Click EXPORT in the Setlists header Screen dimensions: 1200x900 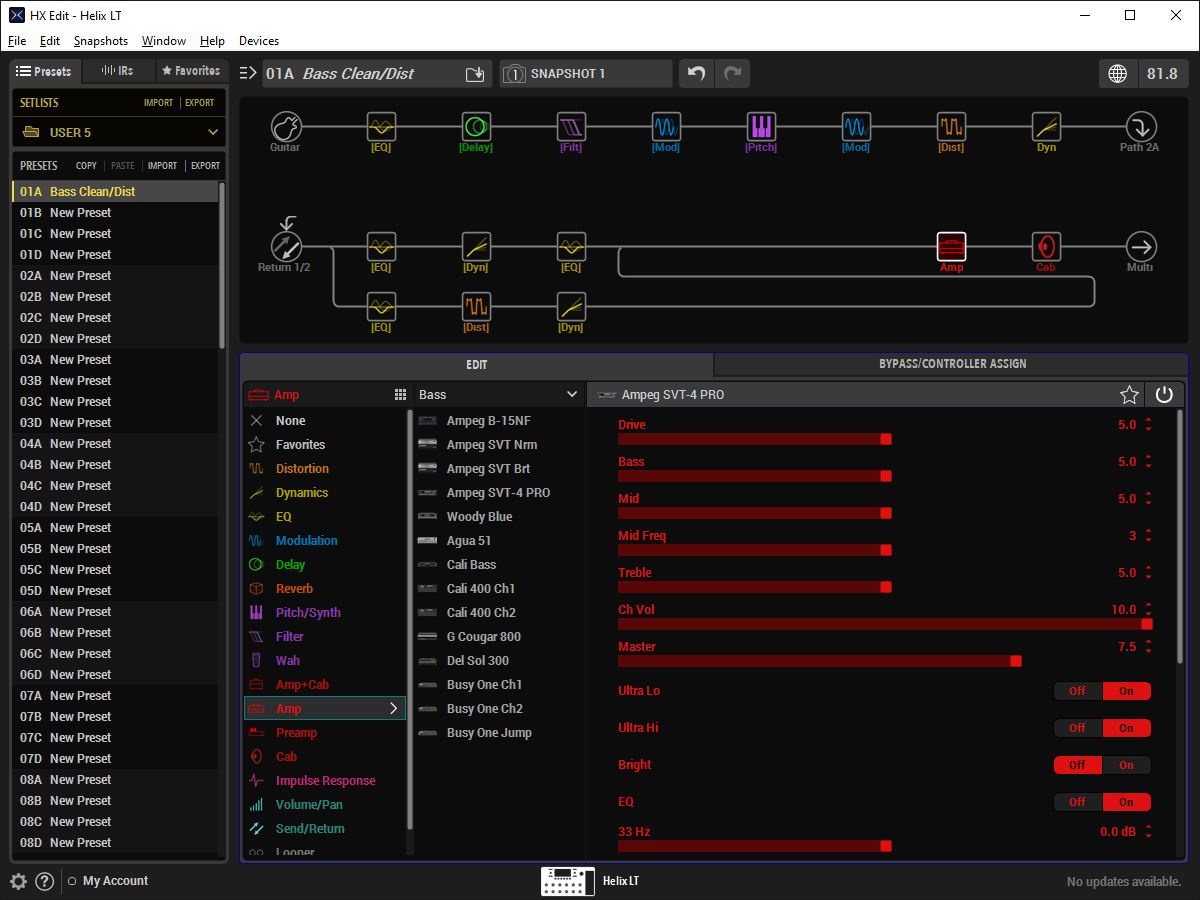(200, 103)
